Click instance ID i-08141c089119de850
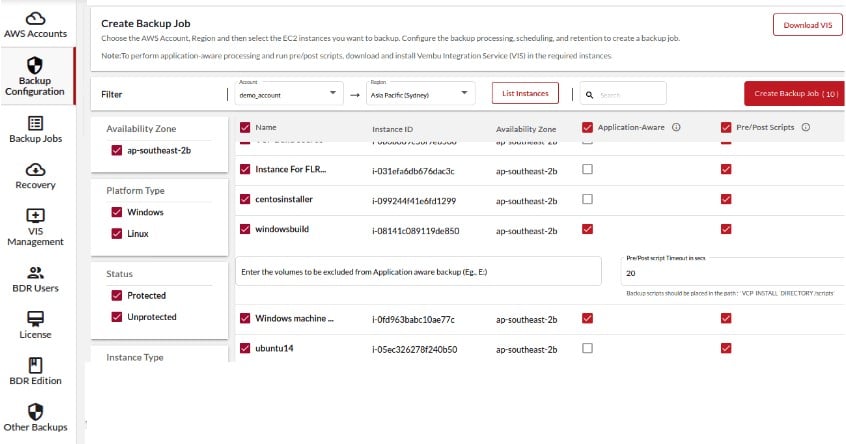 pyautogui.click(x=415, y=231)
